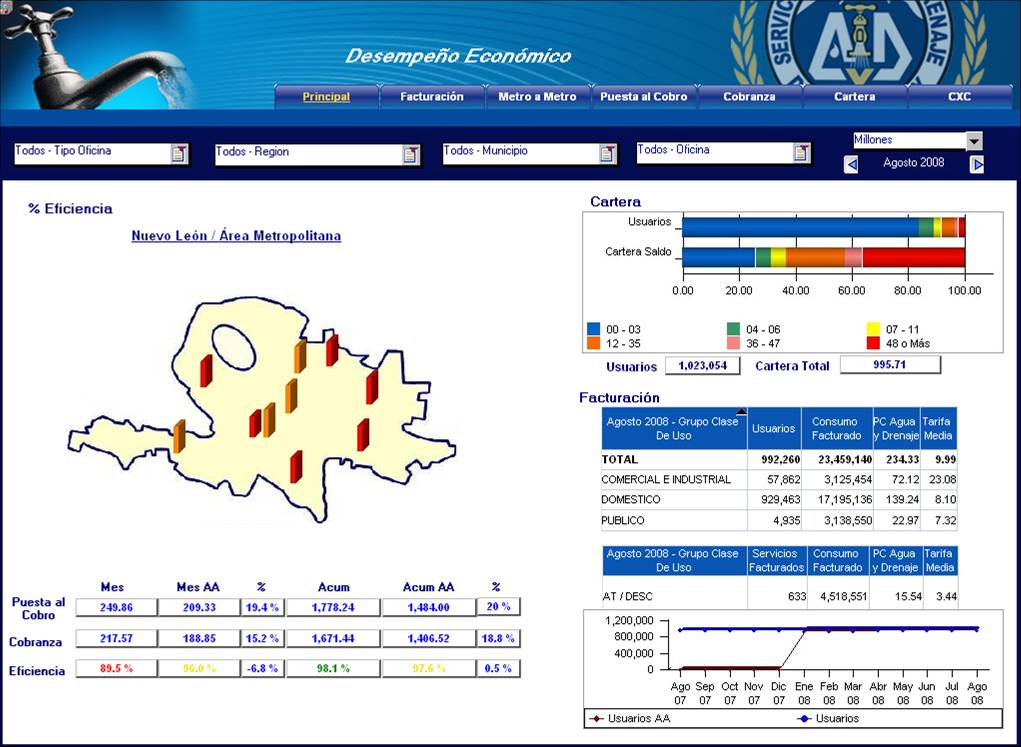
Task: Open the Region filter list icon
Action: [x=411, y=154]
